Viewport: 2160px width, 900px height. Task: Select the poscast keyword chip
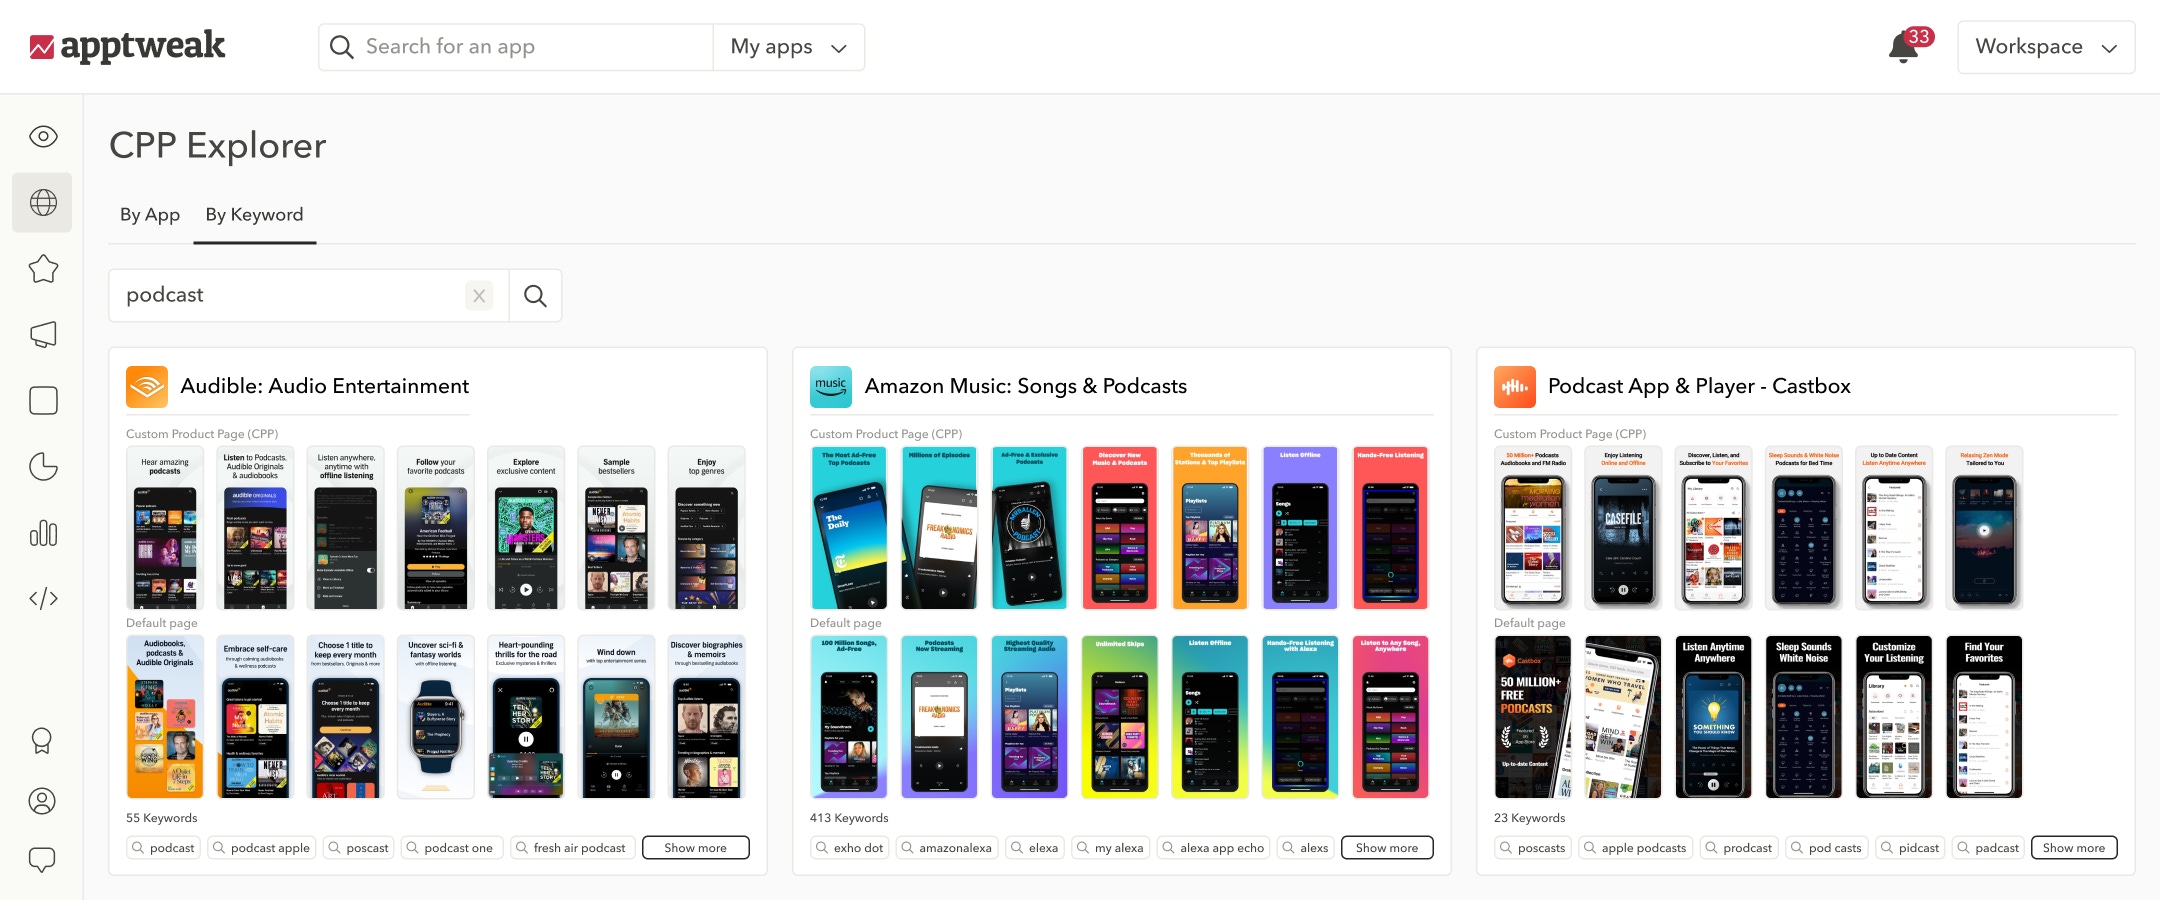pos(359,848)
